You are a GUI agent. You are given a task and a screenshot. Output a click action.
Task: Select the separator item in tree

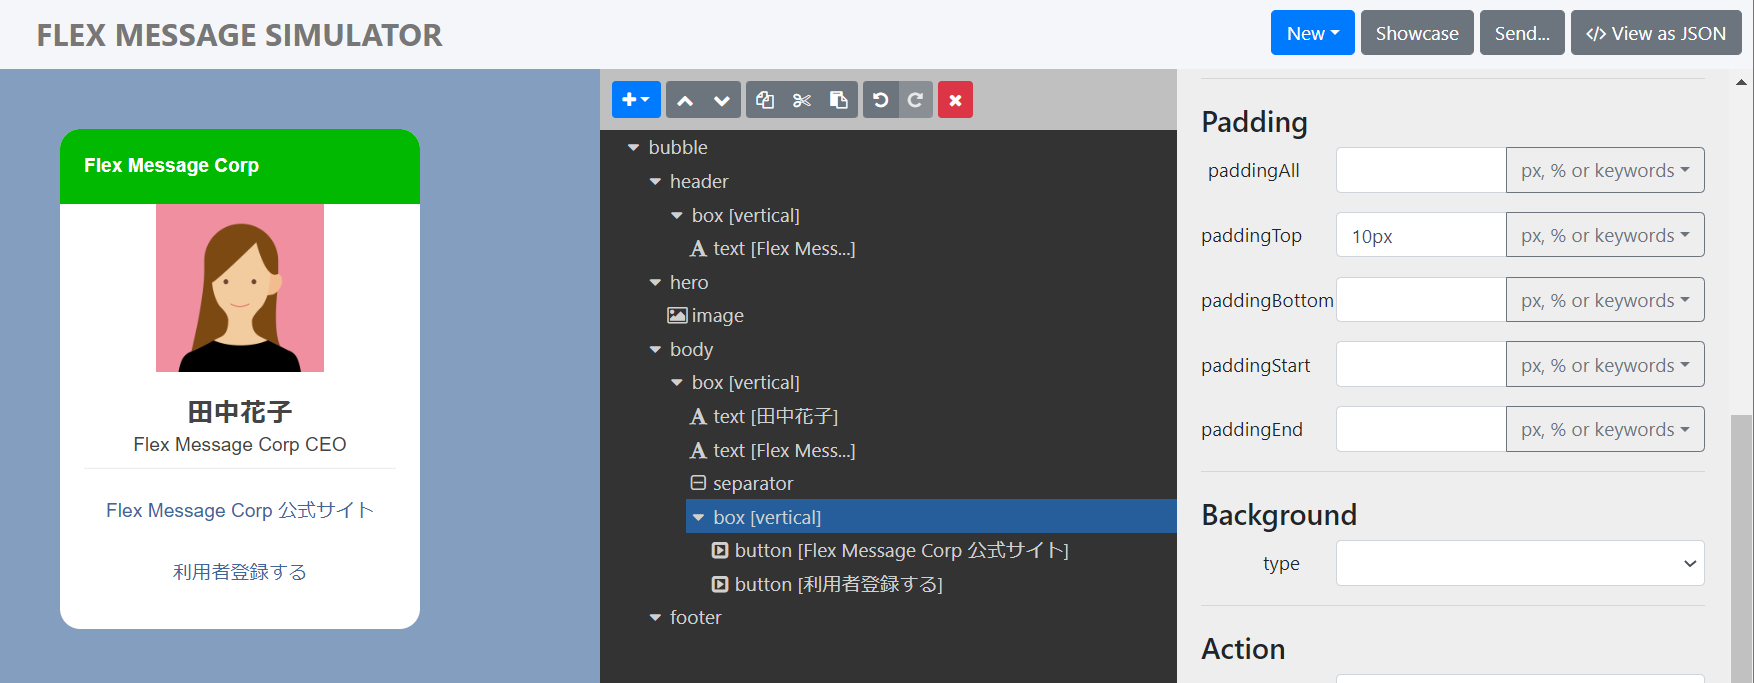click(752, 484)
